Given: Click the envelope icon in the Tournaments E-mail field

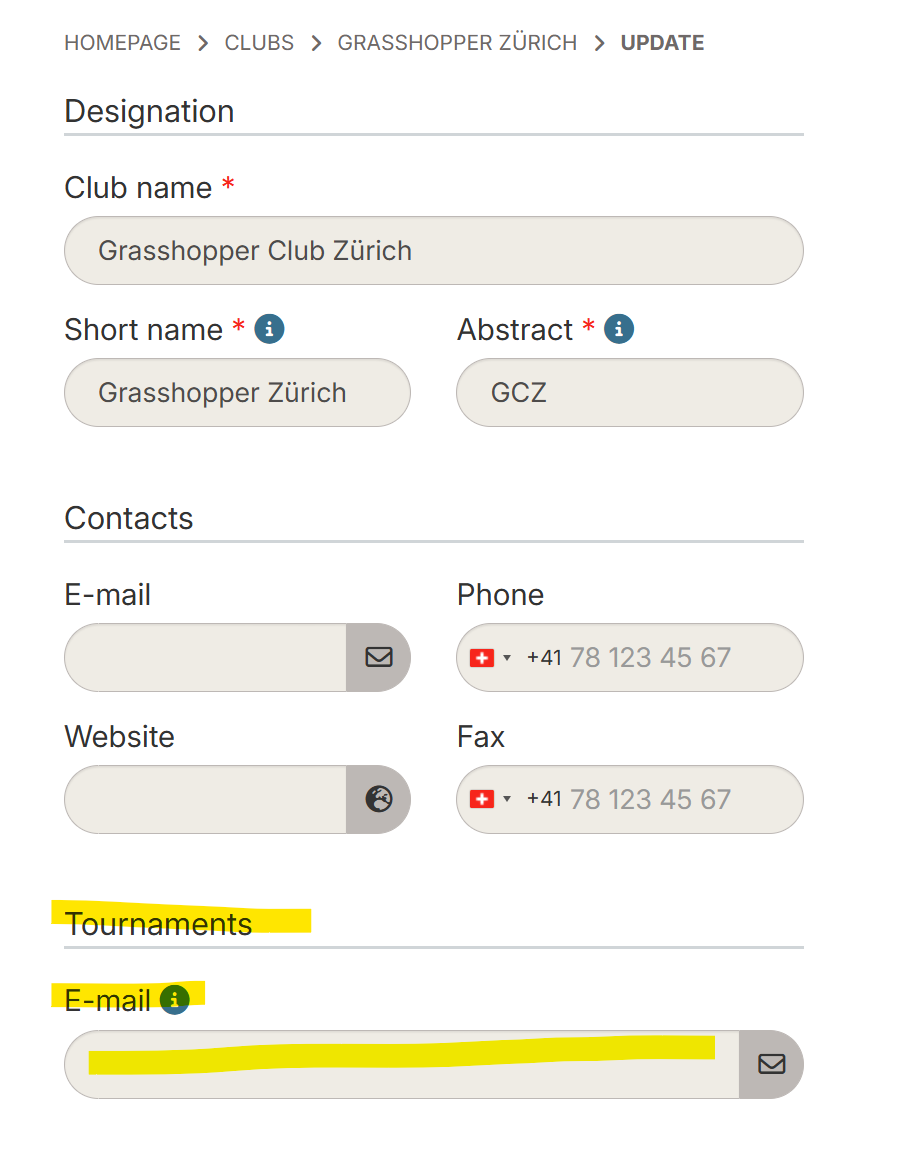Looking at the screenshot, I should pos(771,1064).
